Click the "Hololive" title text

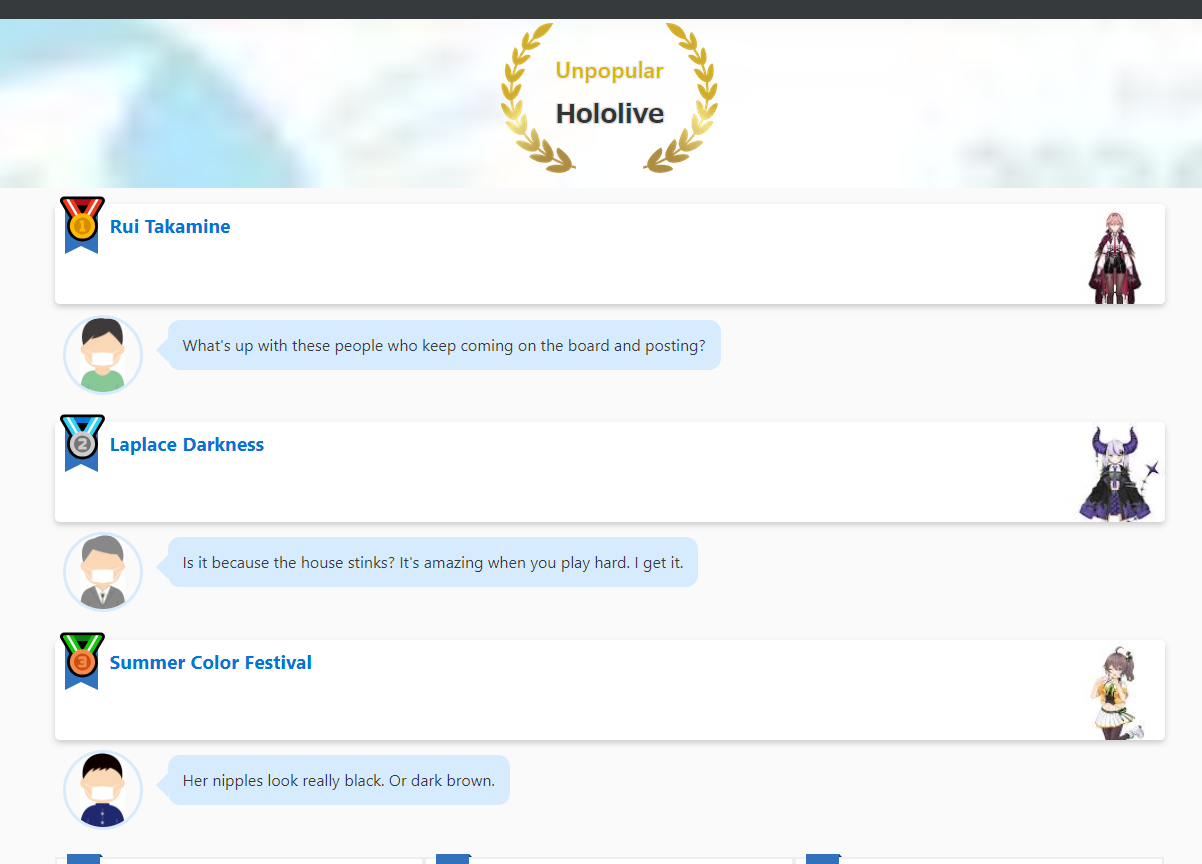click(610, 114)
